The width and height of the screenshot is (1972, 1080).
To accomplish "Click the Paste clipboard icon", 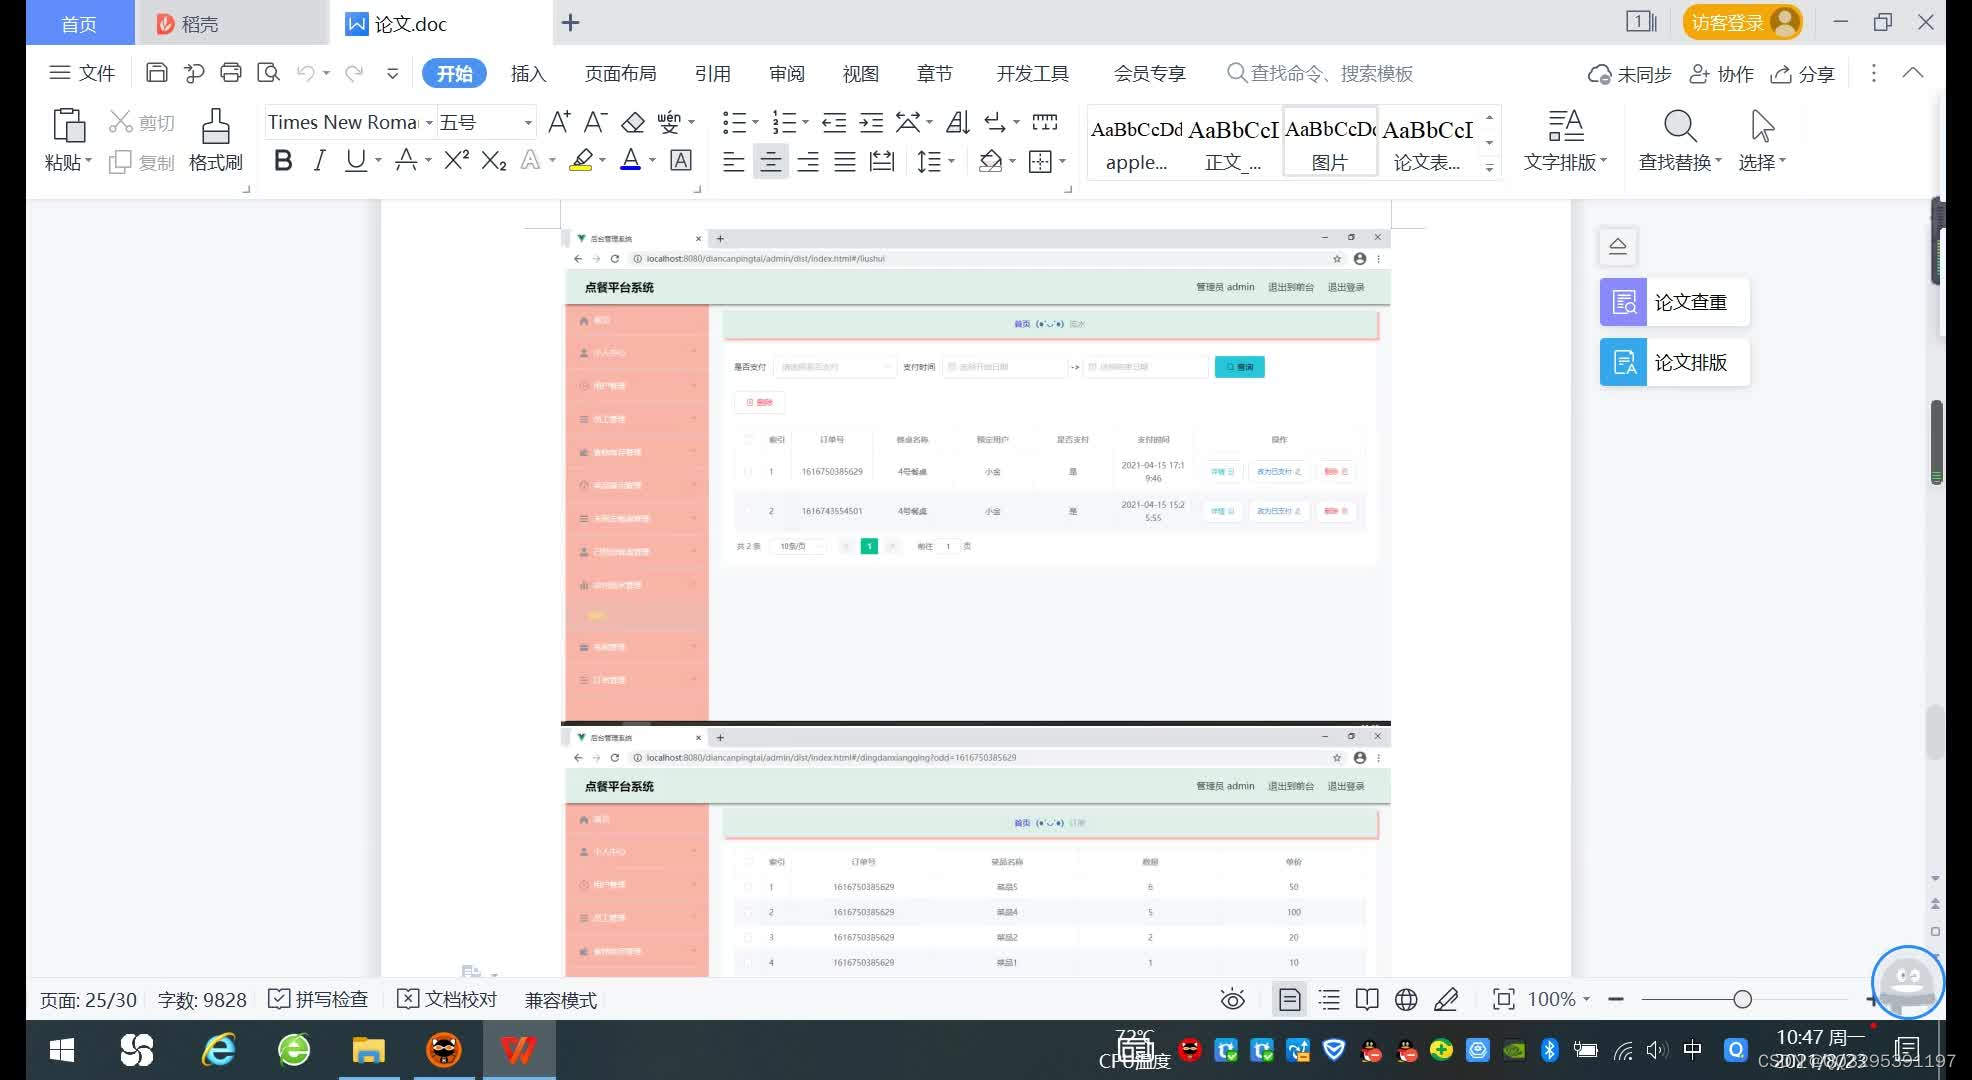I will click(x=68, y=126).
